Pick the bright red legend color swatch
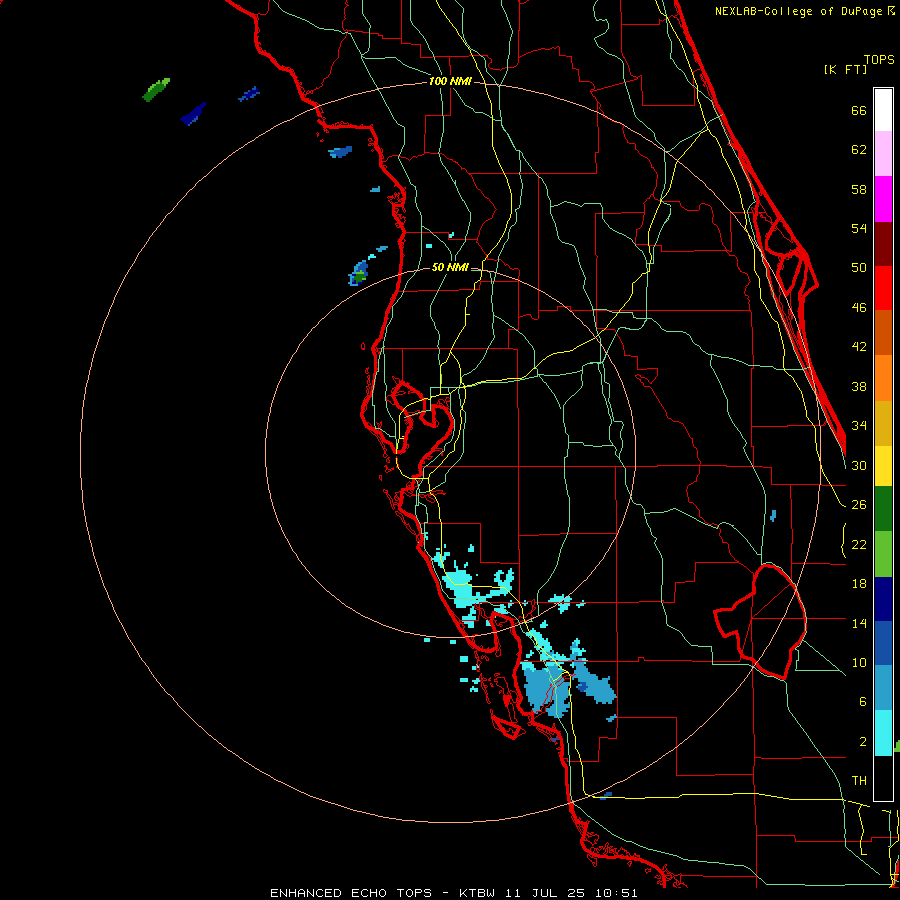This screenshot has height=900, width=900. coord(883,288)
